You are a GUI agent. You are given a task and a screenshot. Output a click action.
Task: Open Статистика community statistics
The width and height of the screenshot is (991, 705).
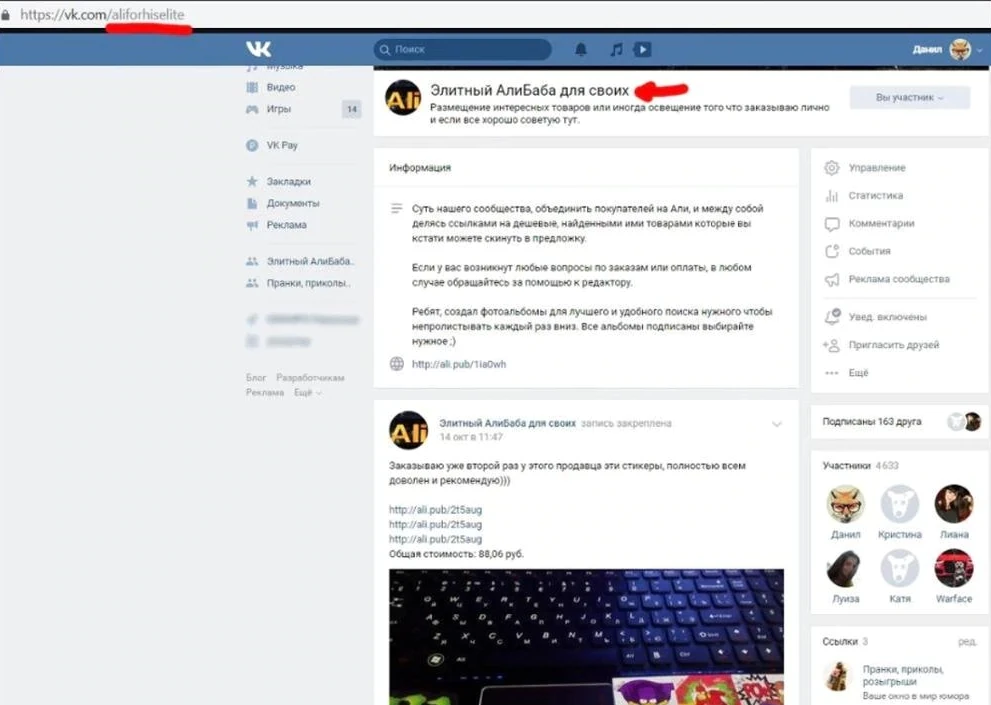tap(875, 195)
